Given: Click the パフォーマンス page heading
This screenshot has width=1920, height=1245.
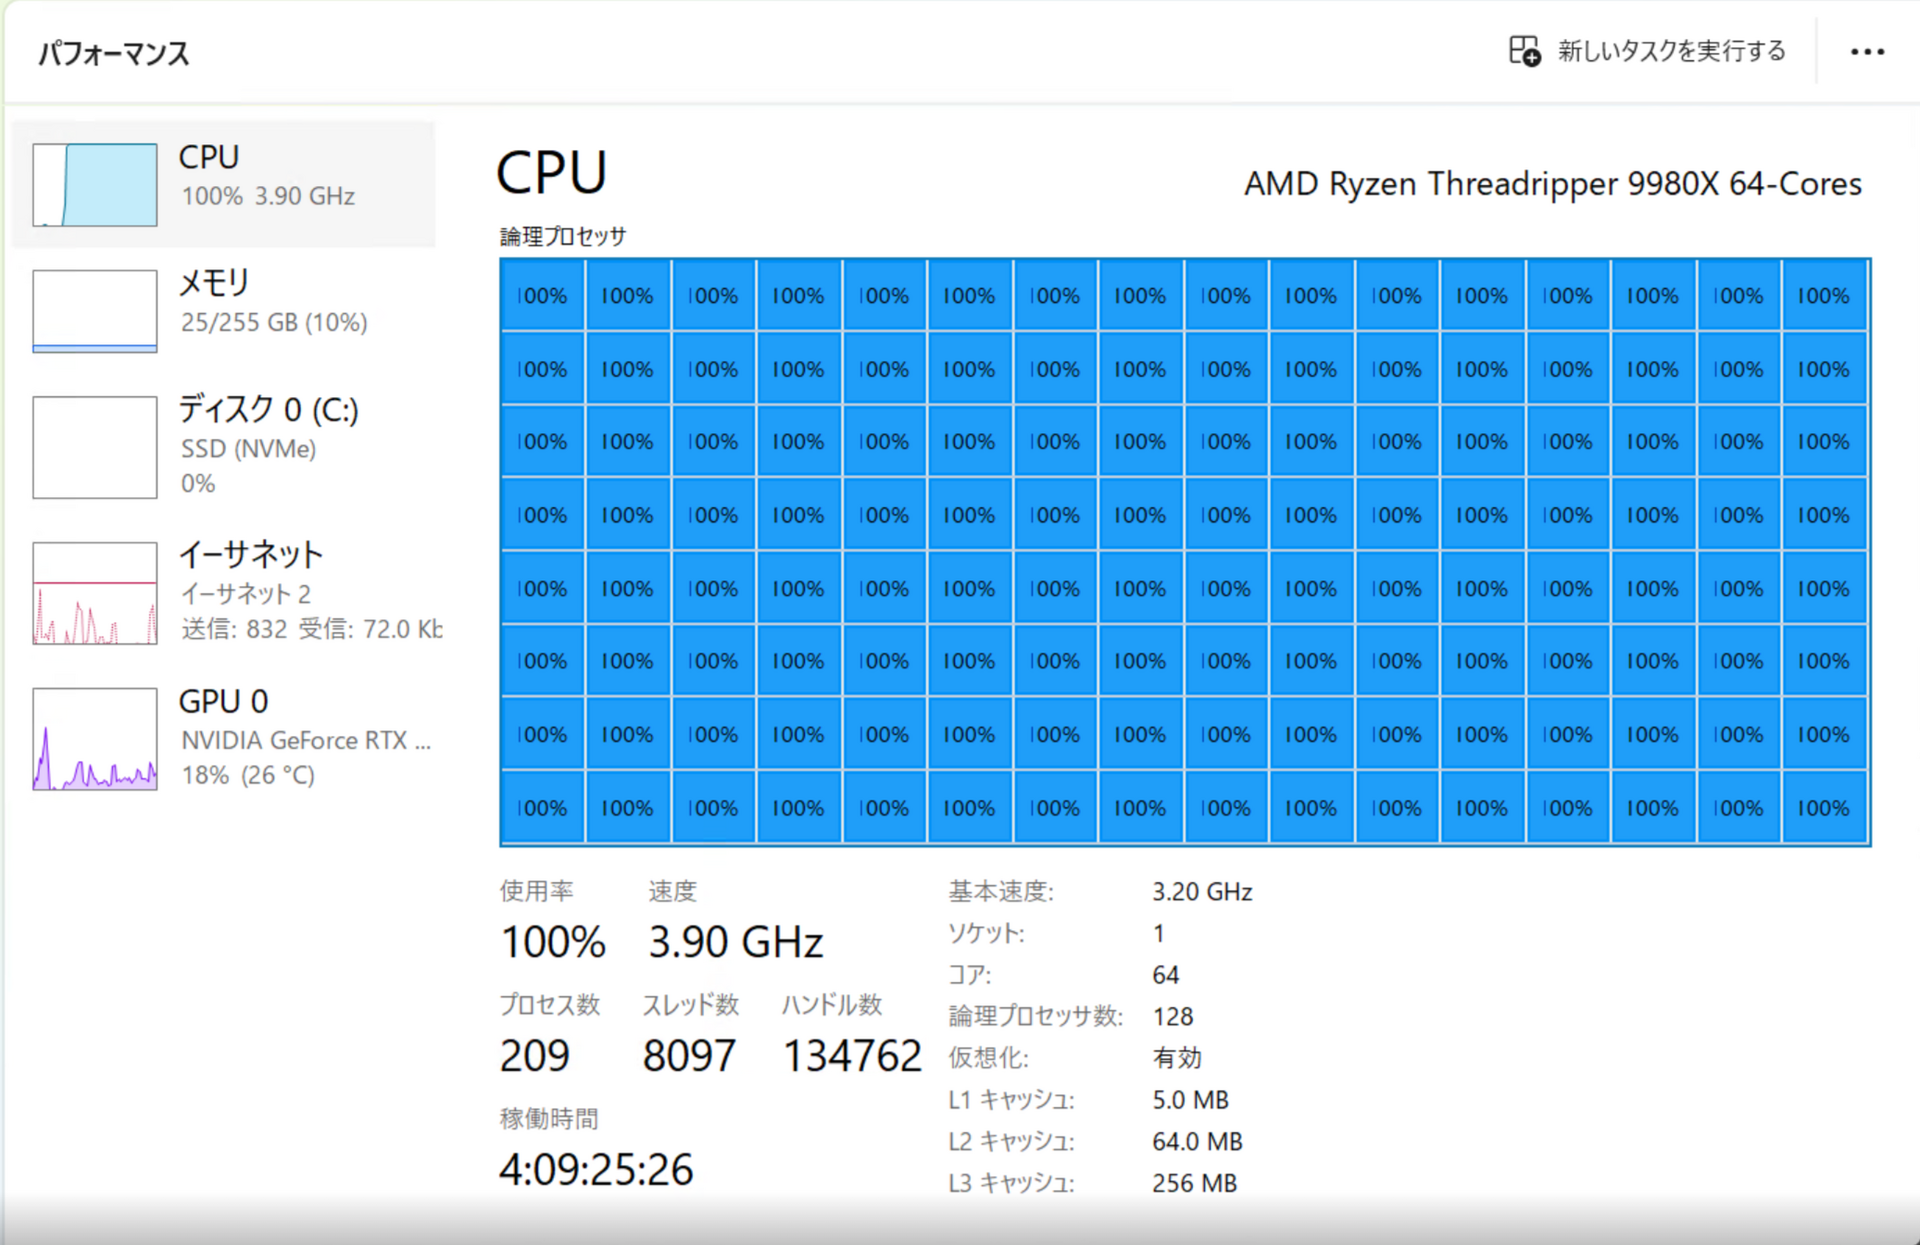Looking at the screenshot, I should click(113, 53).
